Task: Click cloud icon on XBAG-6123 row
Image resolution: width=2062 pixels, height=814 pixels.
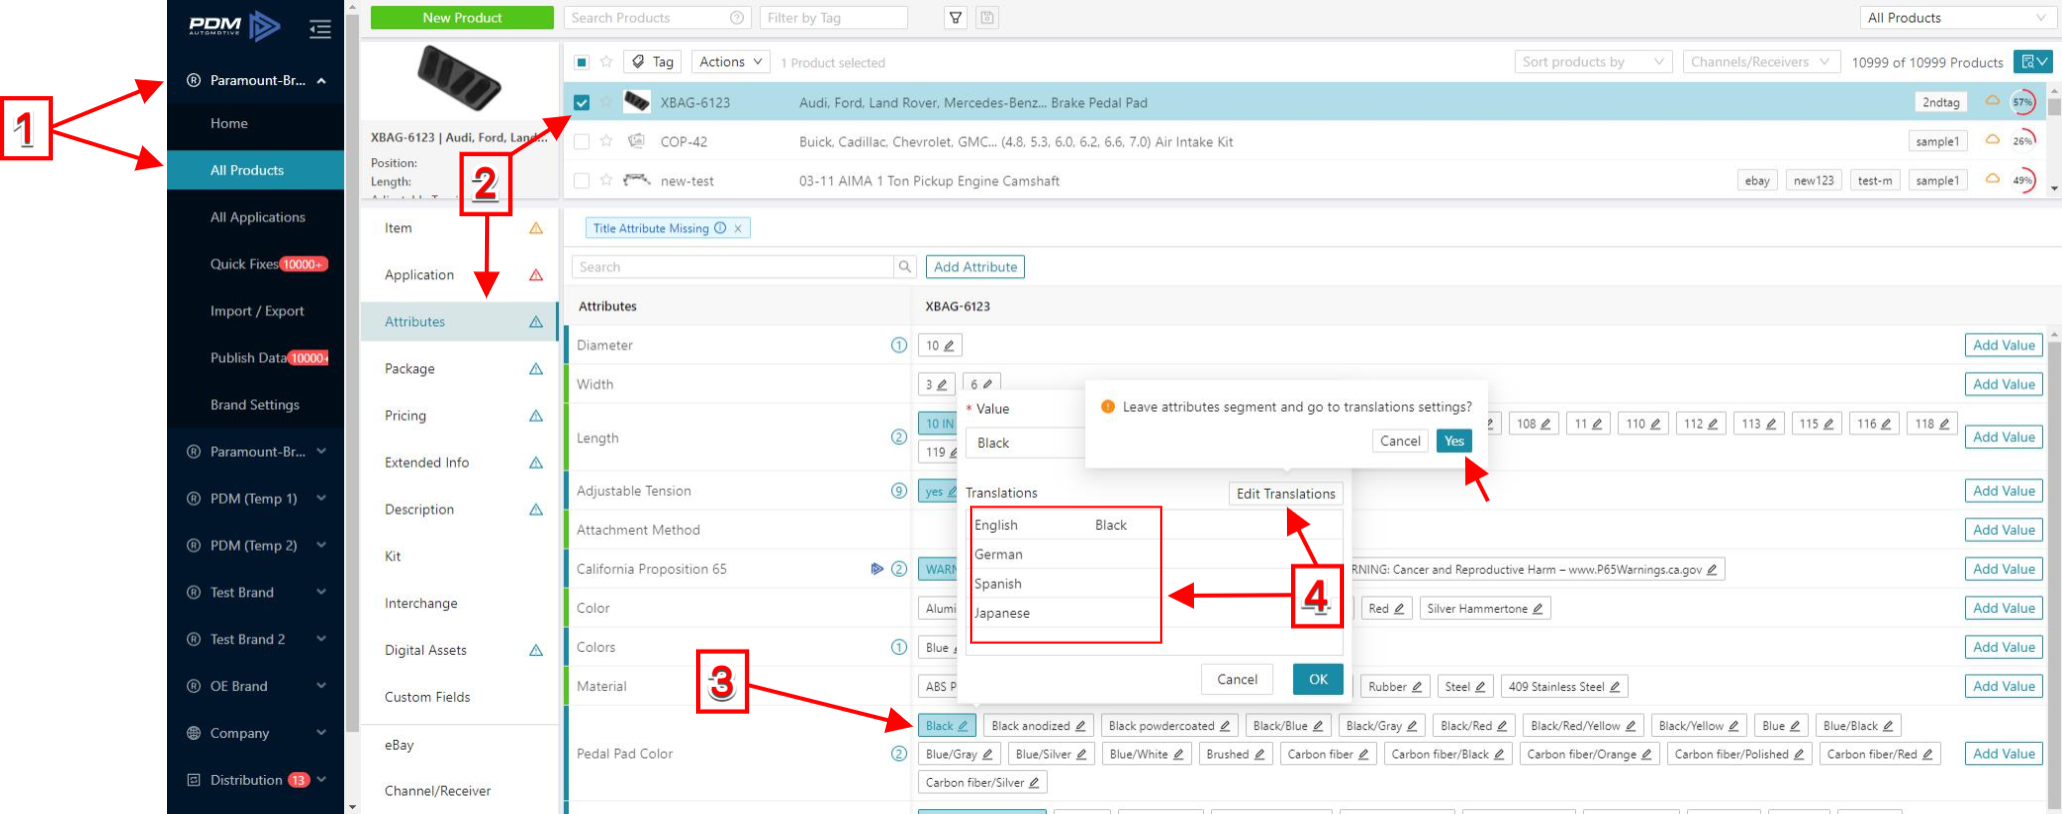Action: point(1992,101)
